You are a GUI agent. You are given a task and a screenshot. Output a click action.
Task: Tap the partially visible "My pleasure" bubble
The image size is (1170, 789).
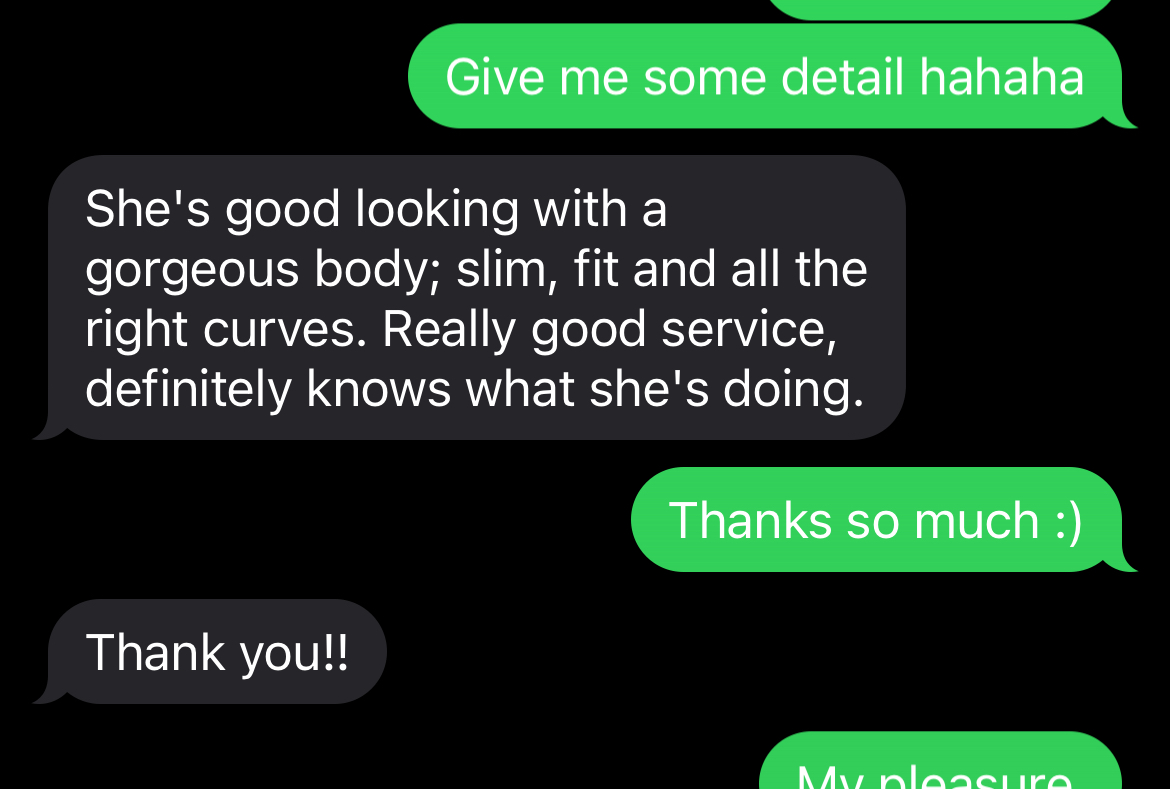click(940, 761)
